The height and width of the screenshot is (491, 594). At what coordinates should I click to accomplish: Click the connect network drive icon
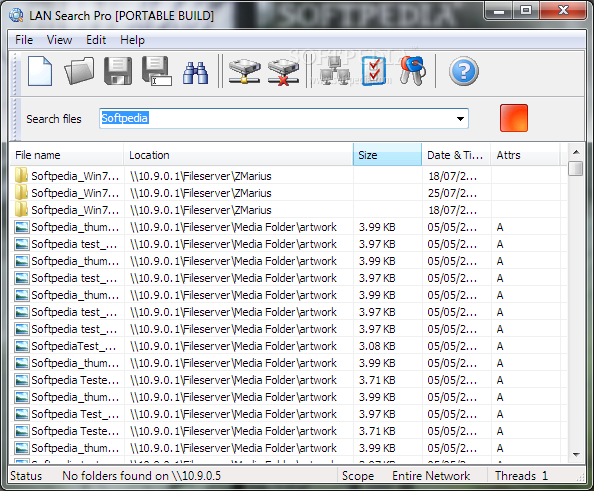click(x=244, y=71)
